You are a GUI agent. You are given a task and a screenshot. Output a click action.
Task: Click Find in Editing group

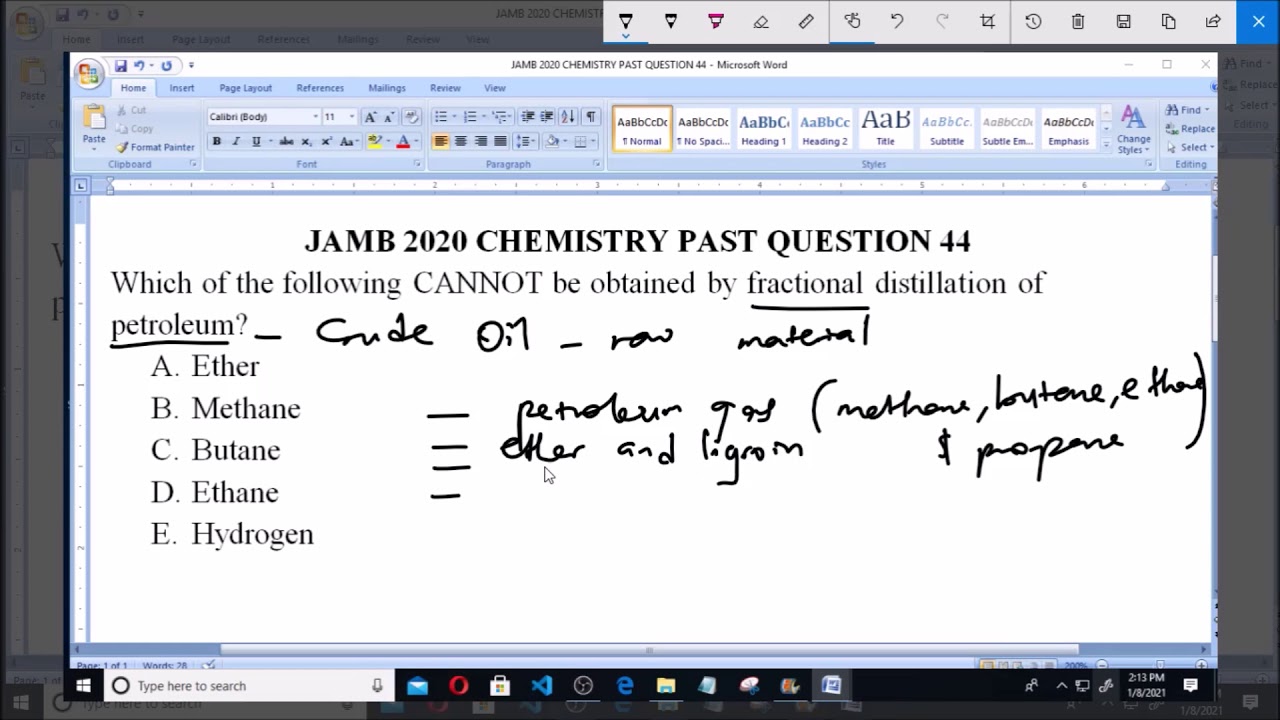(x=1189, y=110)
